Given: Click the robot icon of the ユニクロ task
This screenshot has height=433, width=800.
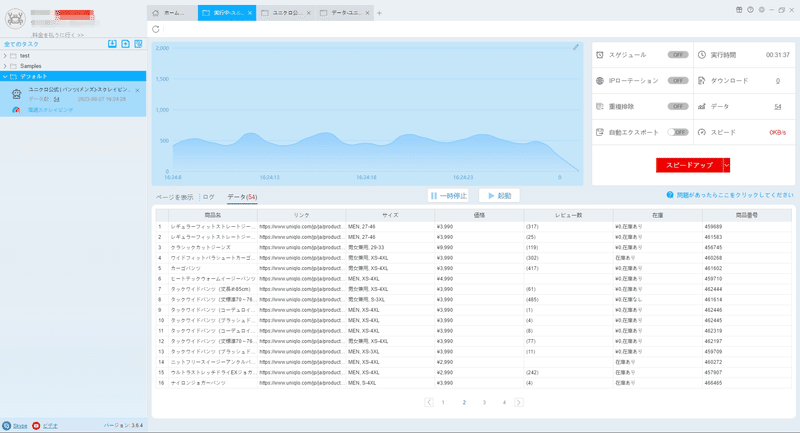Looking at the screenshot, I should (16, 94).
